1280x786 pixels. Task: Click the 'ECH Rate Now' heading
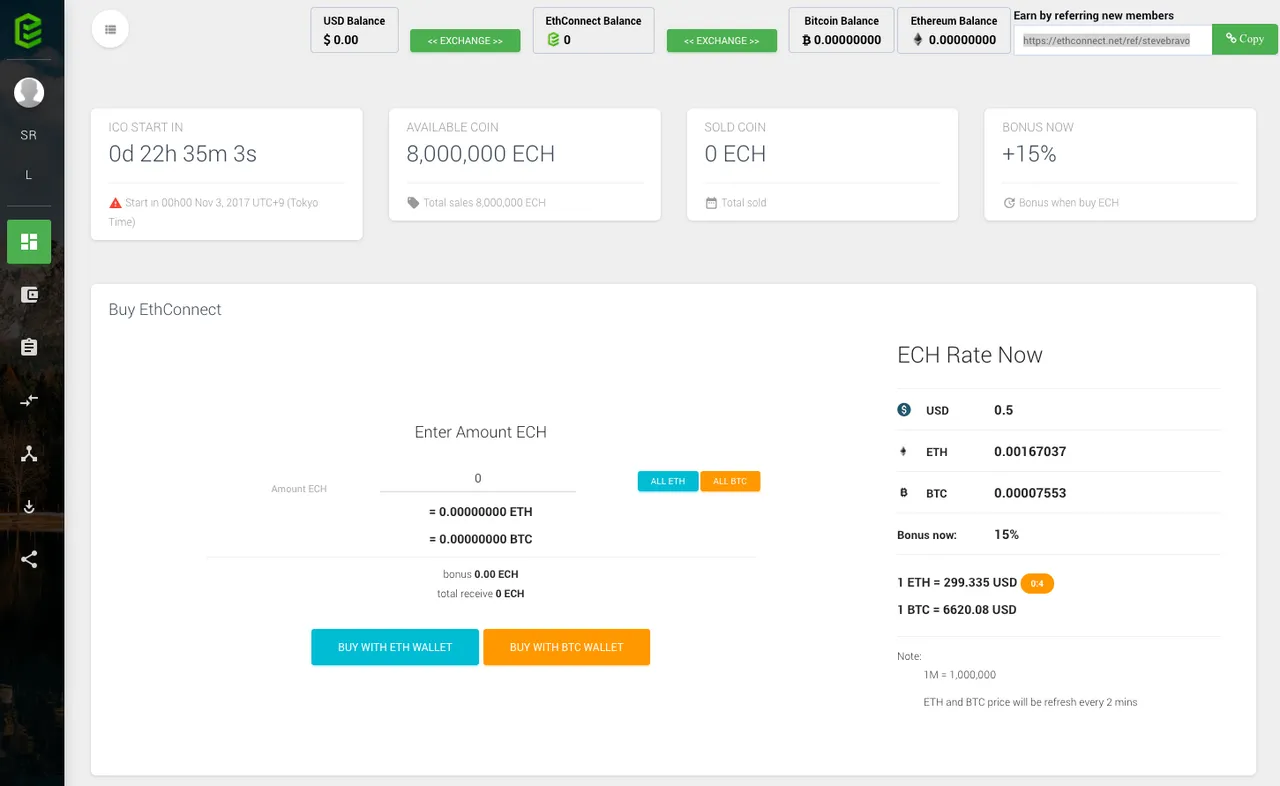tap(970, 355)
